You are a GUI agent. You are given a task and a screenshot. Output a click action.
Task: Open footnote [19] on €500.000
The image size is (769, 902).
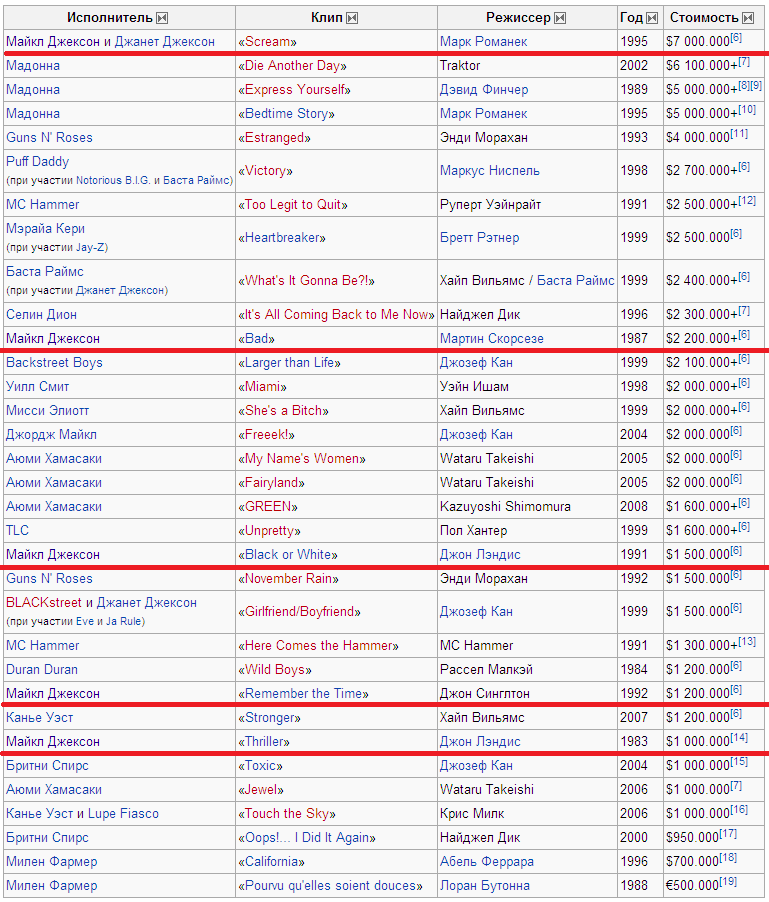(728, 882)
